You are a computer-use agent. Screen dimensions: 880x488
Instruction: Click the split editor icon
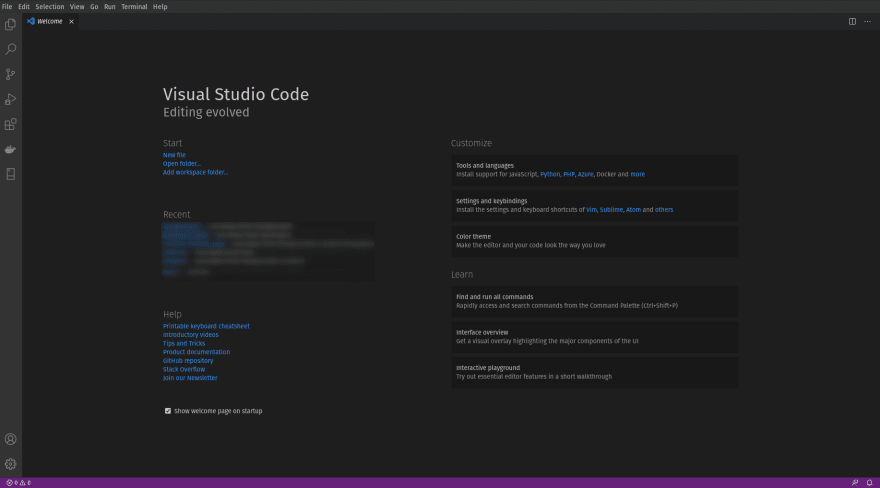(852, 21)
